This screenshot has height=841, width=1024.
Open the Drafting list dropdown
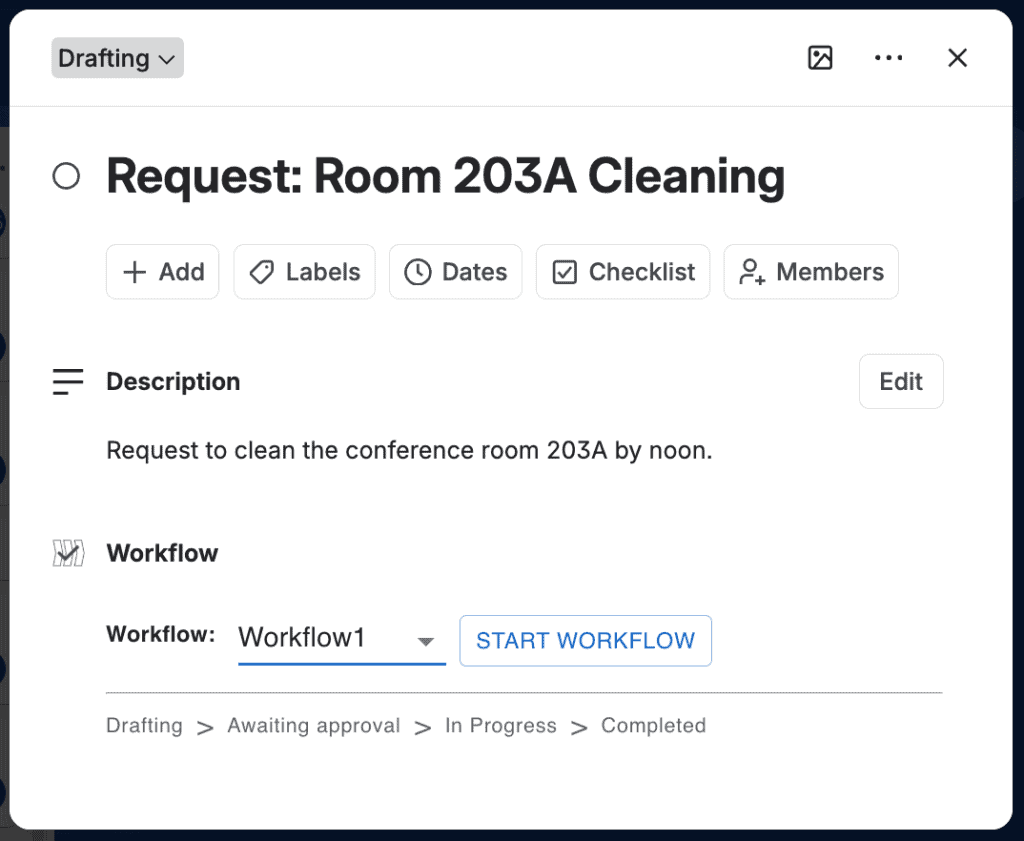pyautogui.click(x=118, y=58)
